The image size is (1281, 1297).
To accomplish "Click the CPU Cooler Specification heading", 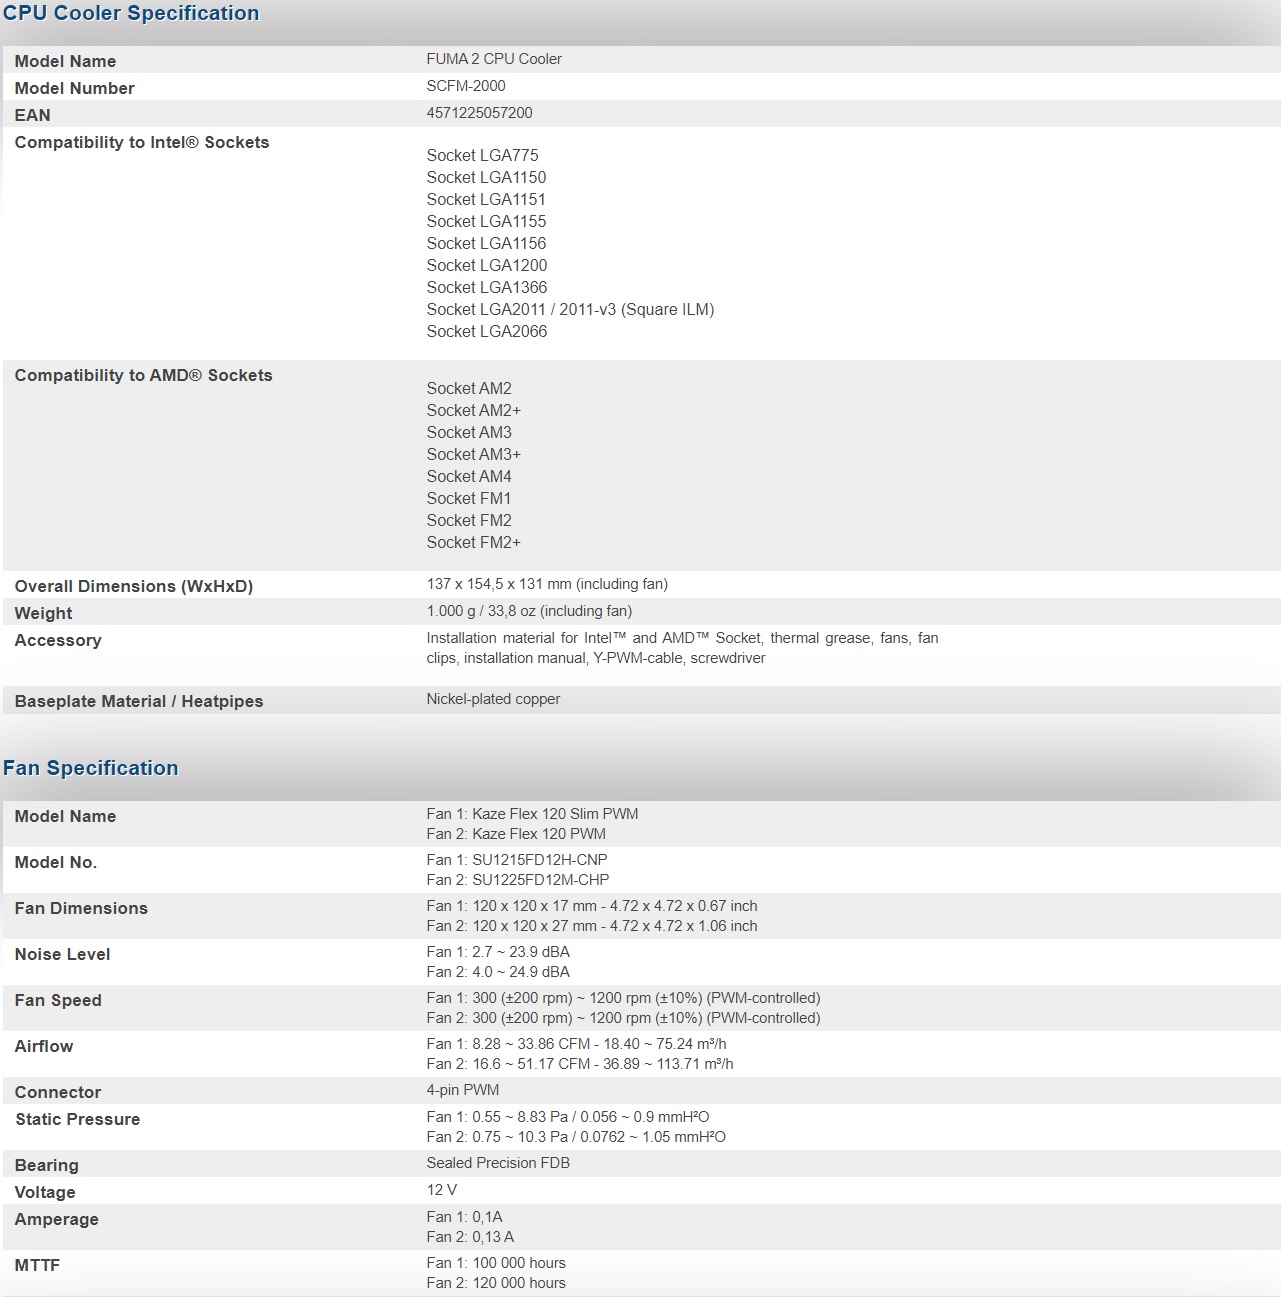I will click(x=131, y=14).
